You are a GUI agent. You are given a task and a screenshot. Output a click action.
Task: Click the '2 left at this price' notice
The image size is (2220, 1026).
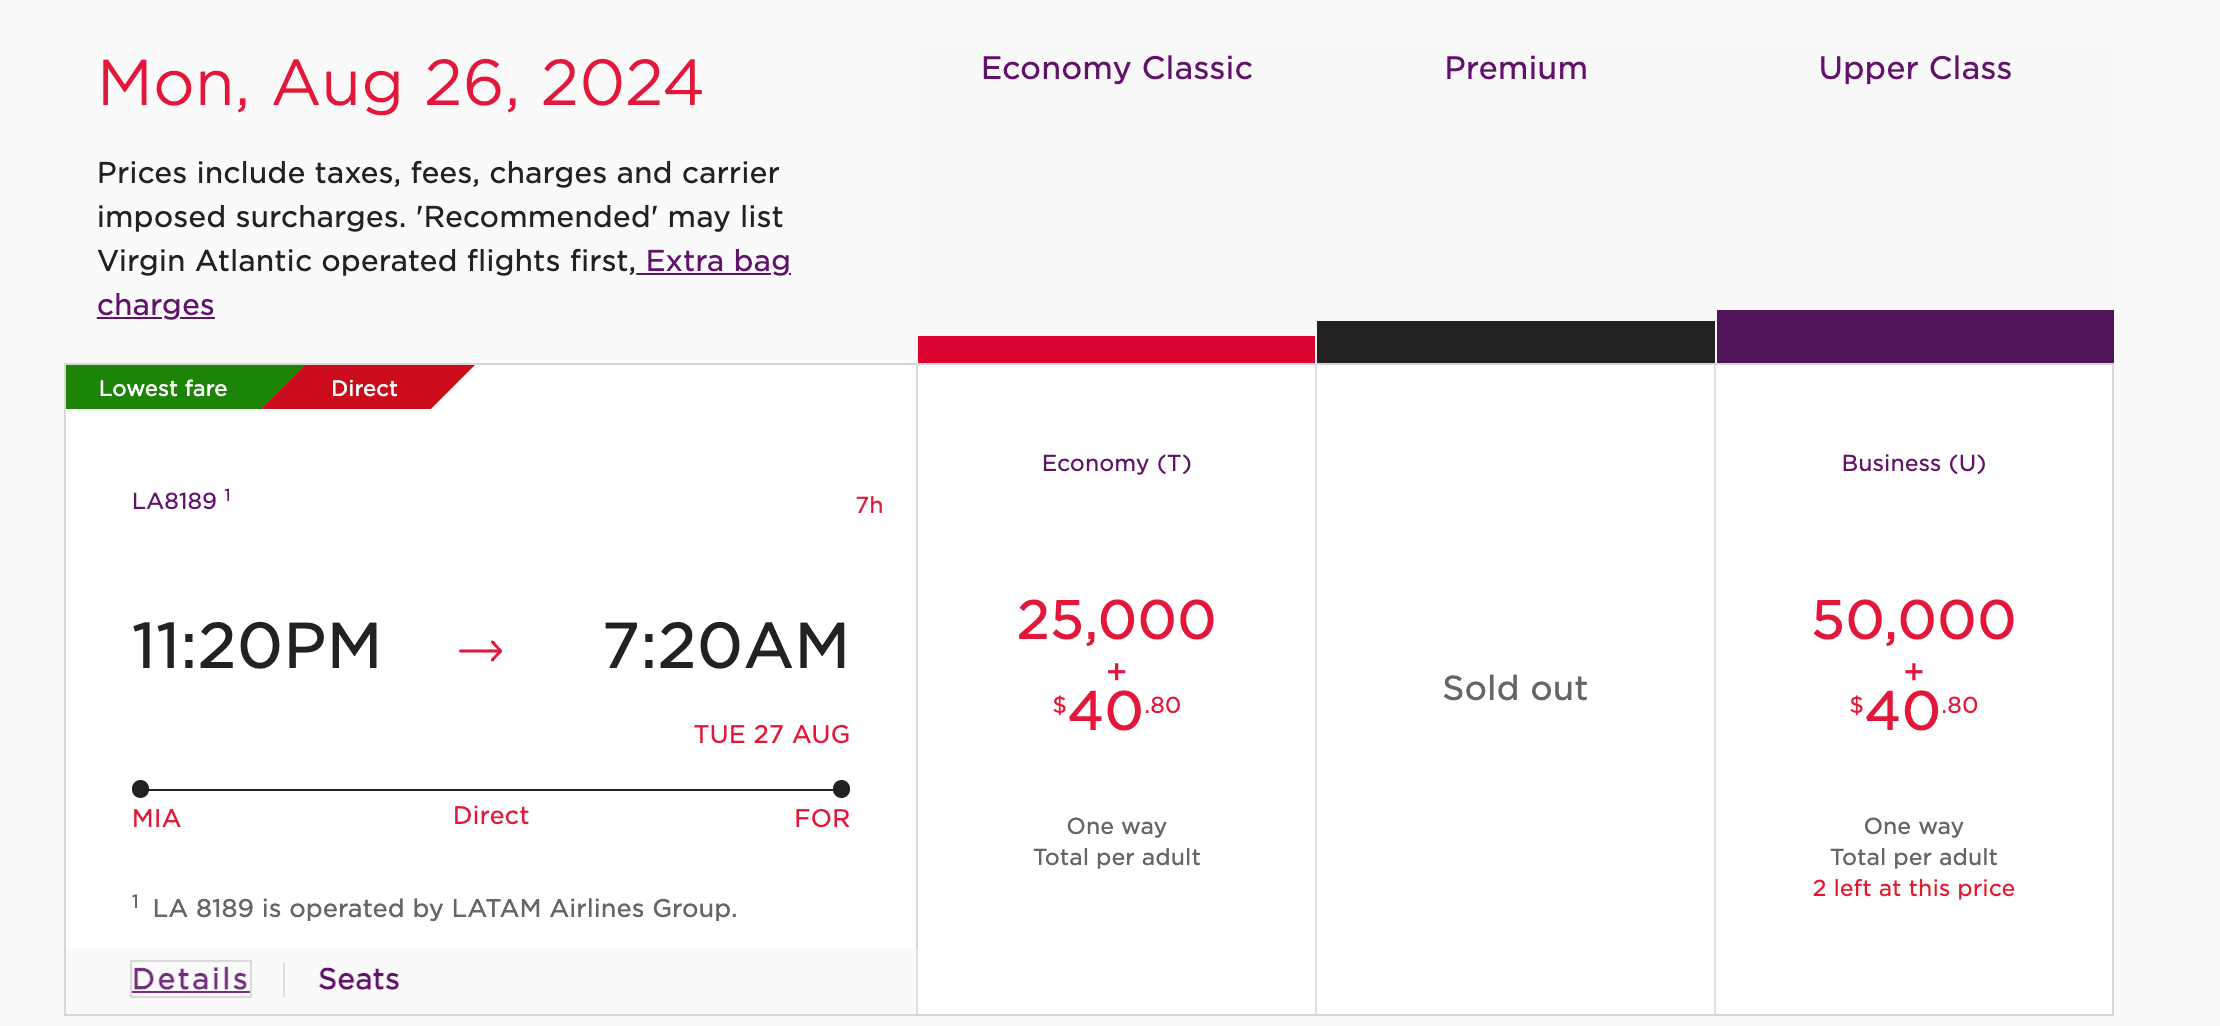[1913, 888]
